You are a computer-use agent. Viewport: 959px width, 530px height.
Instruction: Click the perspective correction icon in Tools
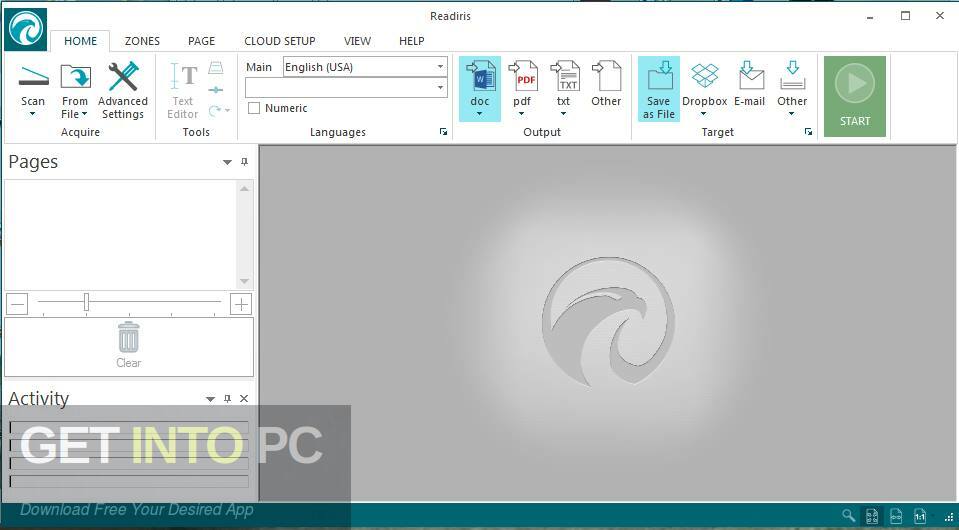pos(216,68)
